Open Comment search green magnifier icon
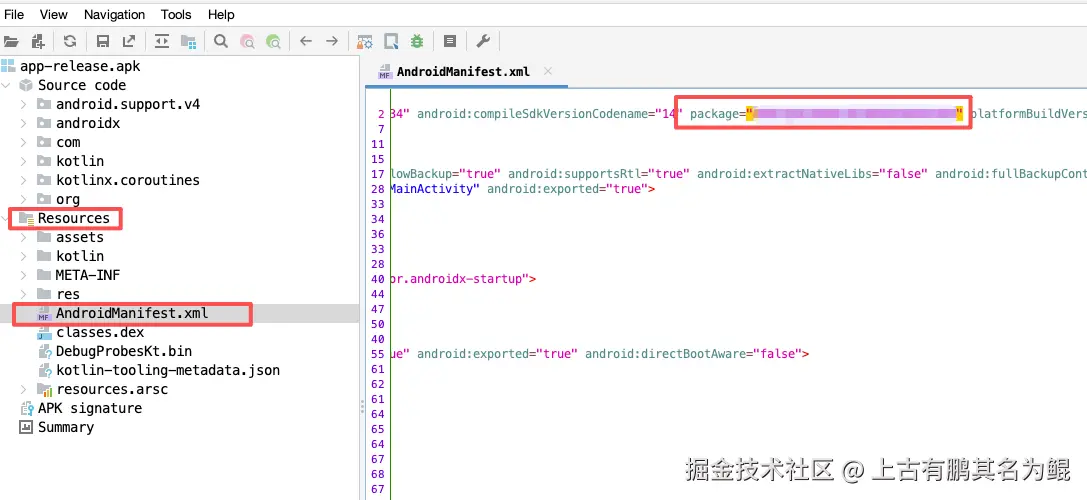The height and width of the screenshot is (500, 1087). 274,42
